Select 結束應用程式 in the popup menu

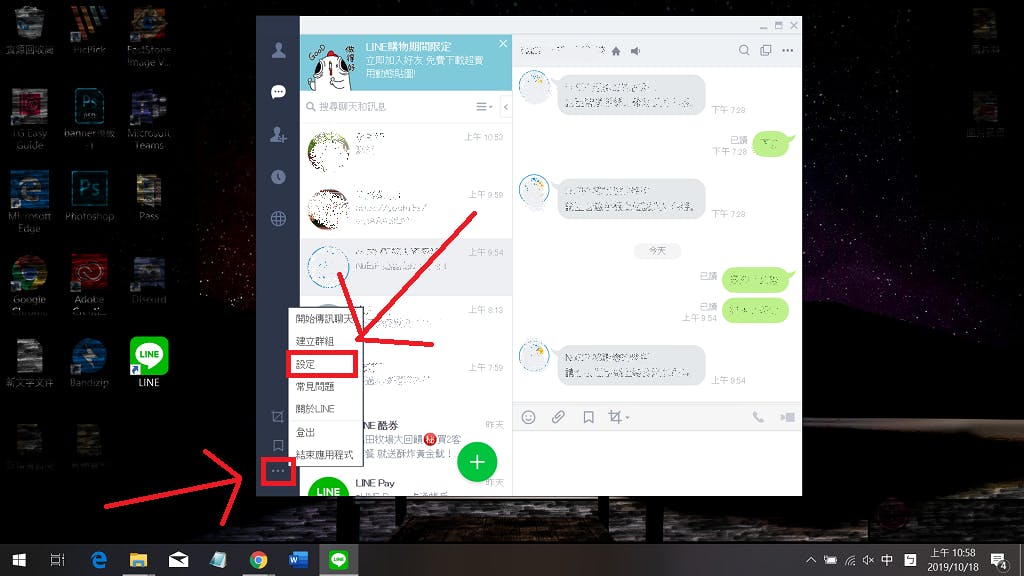(325, 455)
